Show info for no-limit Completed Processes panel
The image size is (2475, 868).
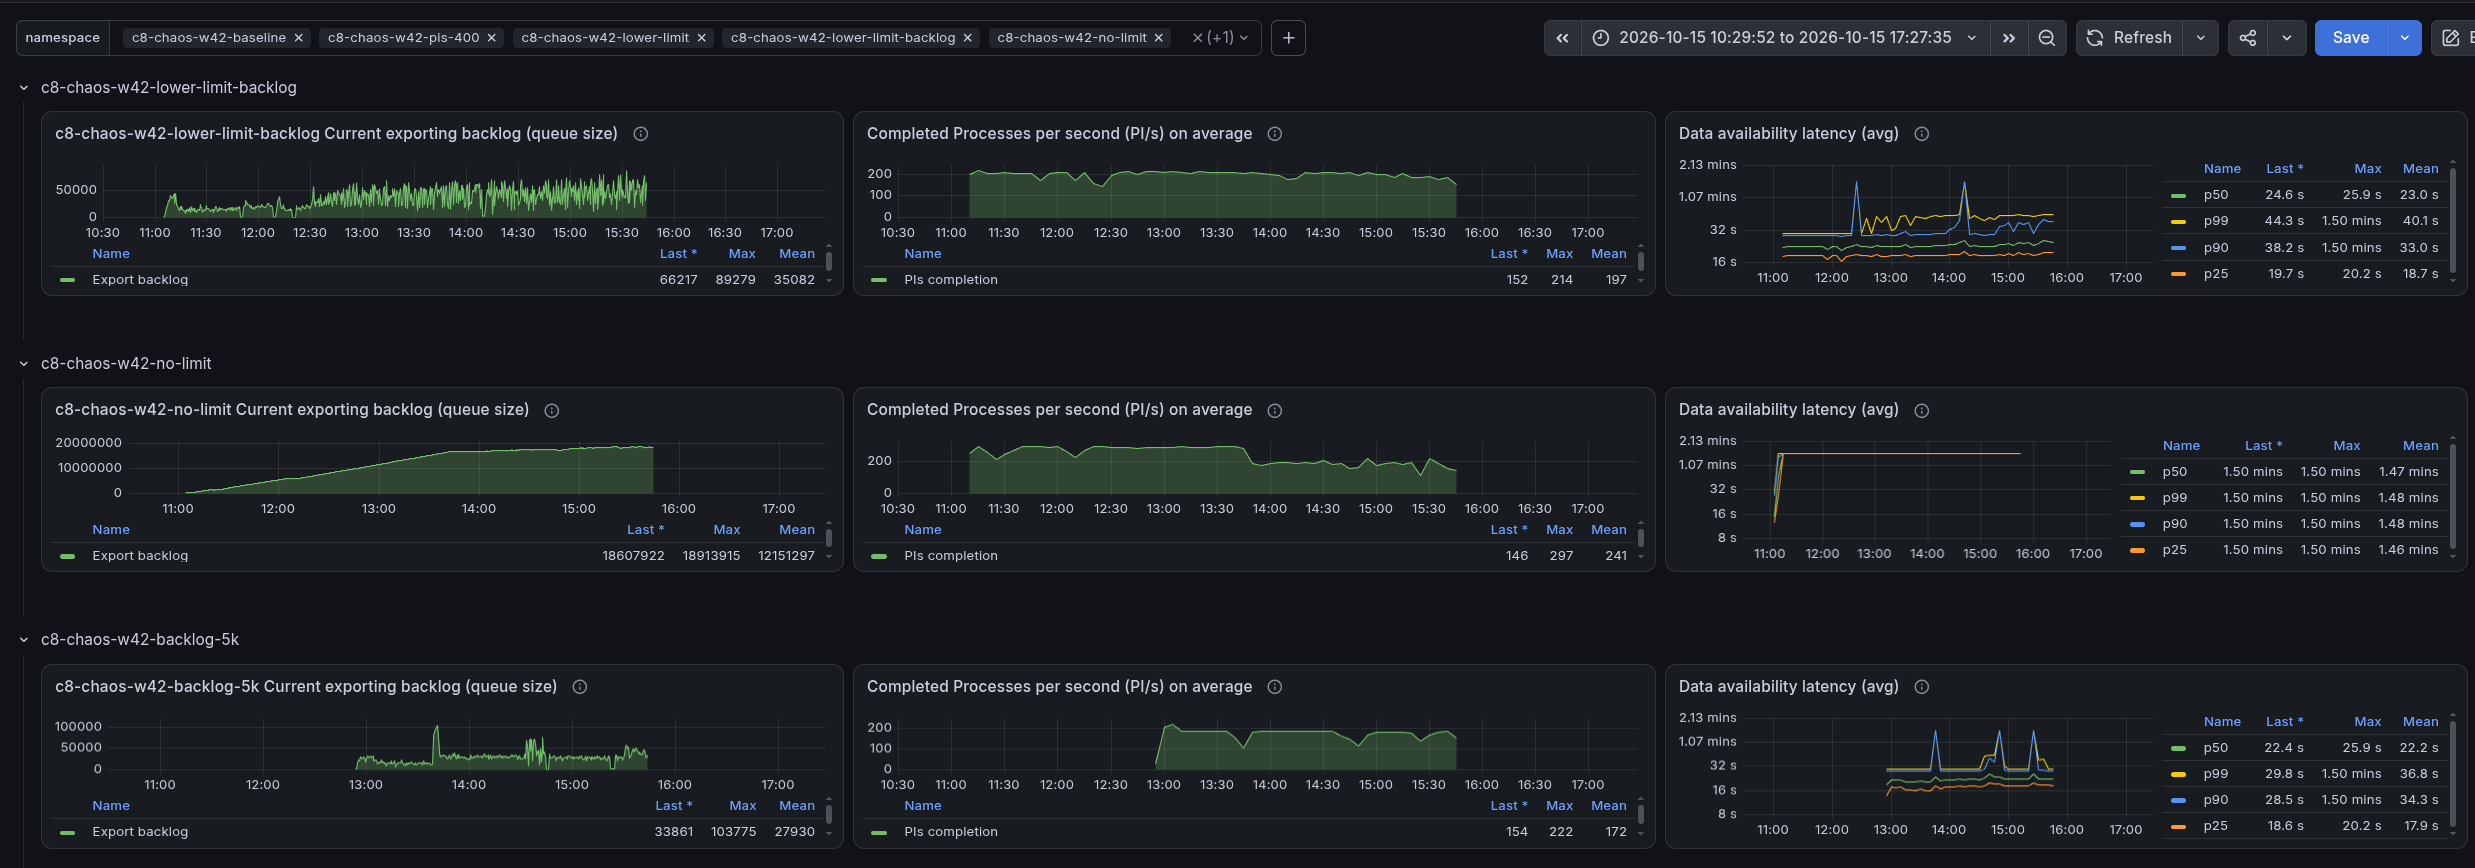point(1275,411)
